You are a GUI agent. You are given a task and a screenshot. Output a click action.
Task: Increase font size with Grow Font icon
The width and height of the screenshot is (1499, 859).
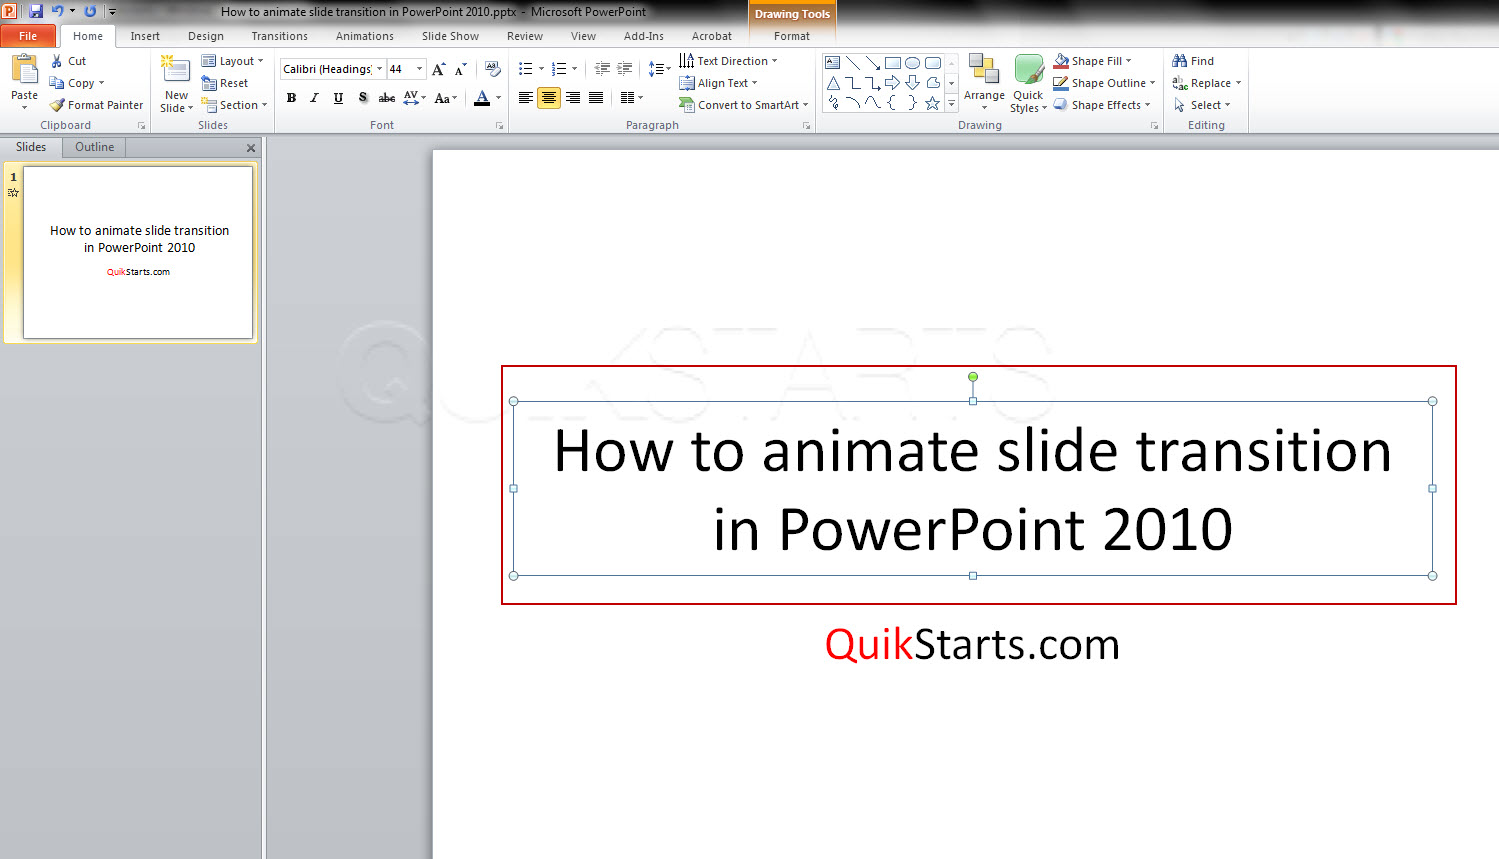tap(438, 69)
